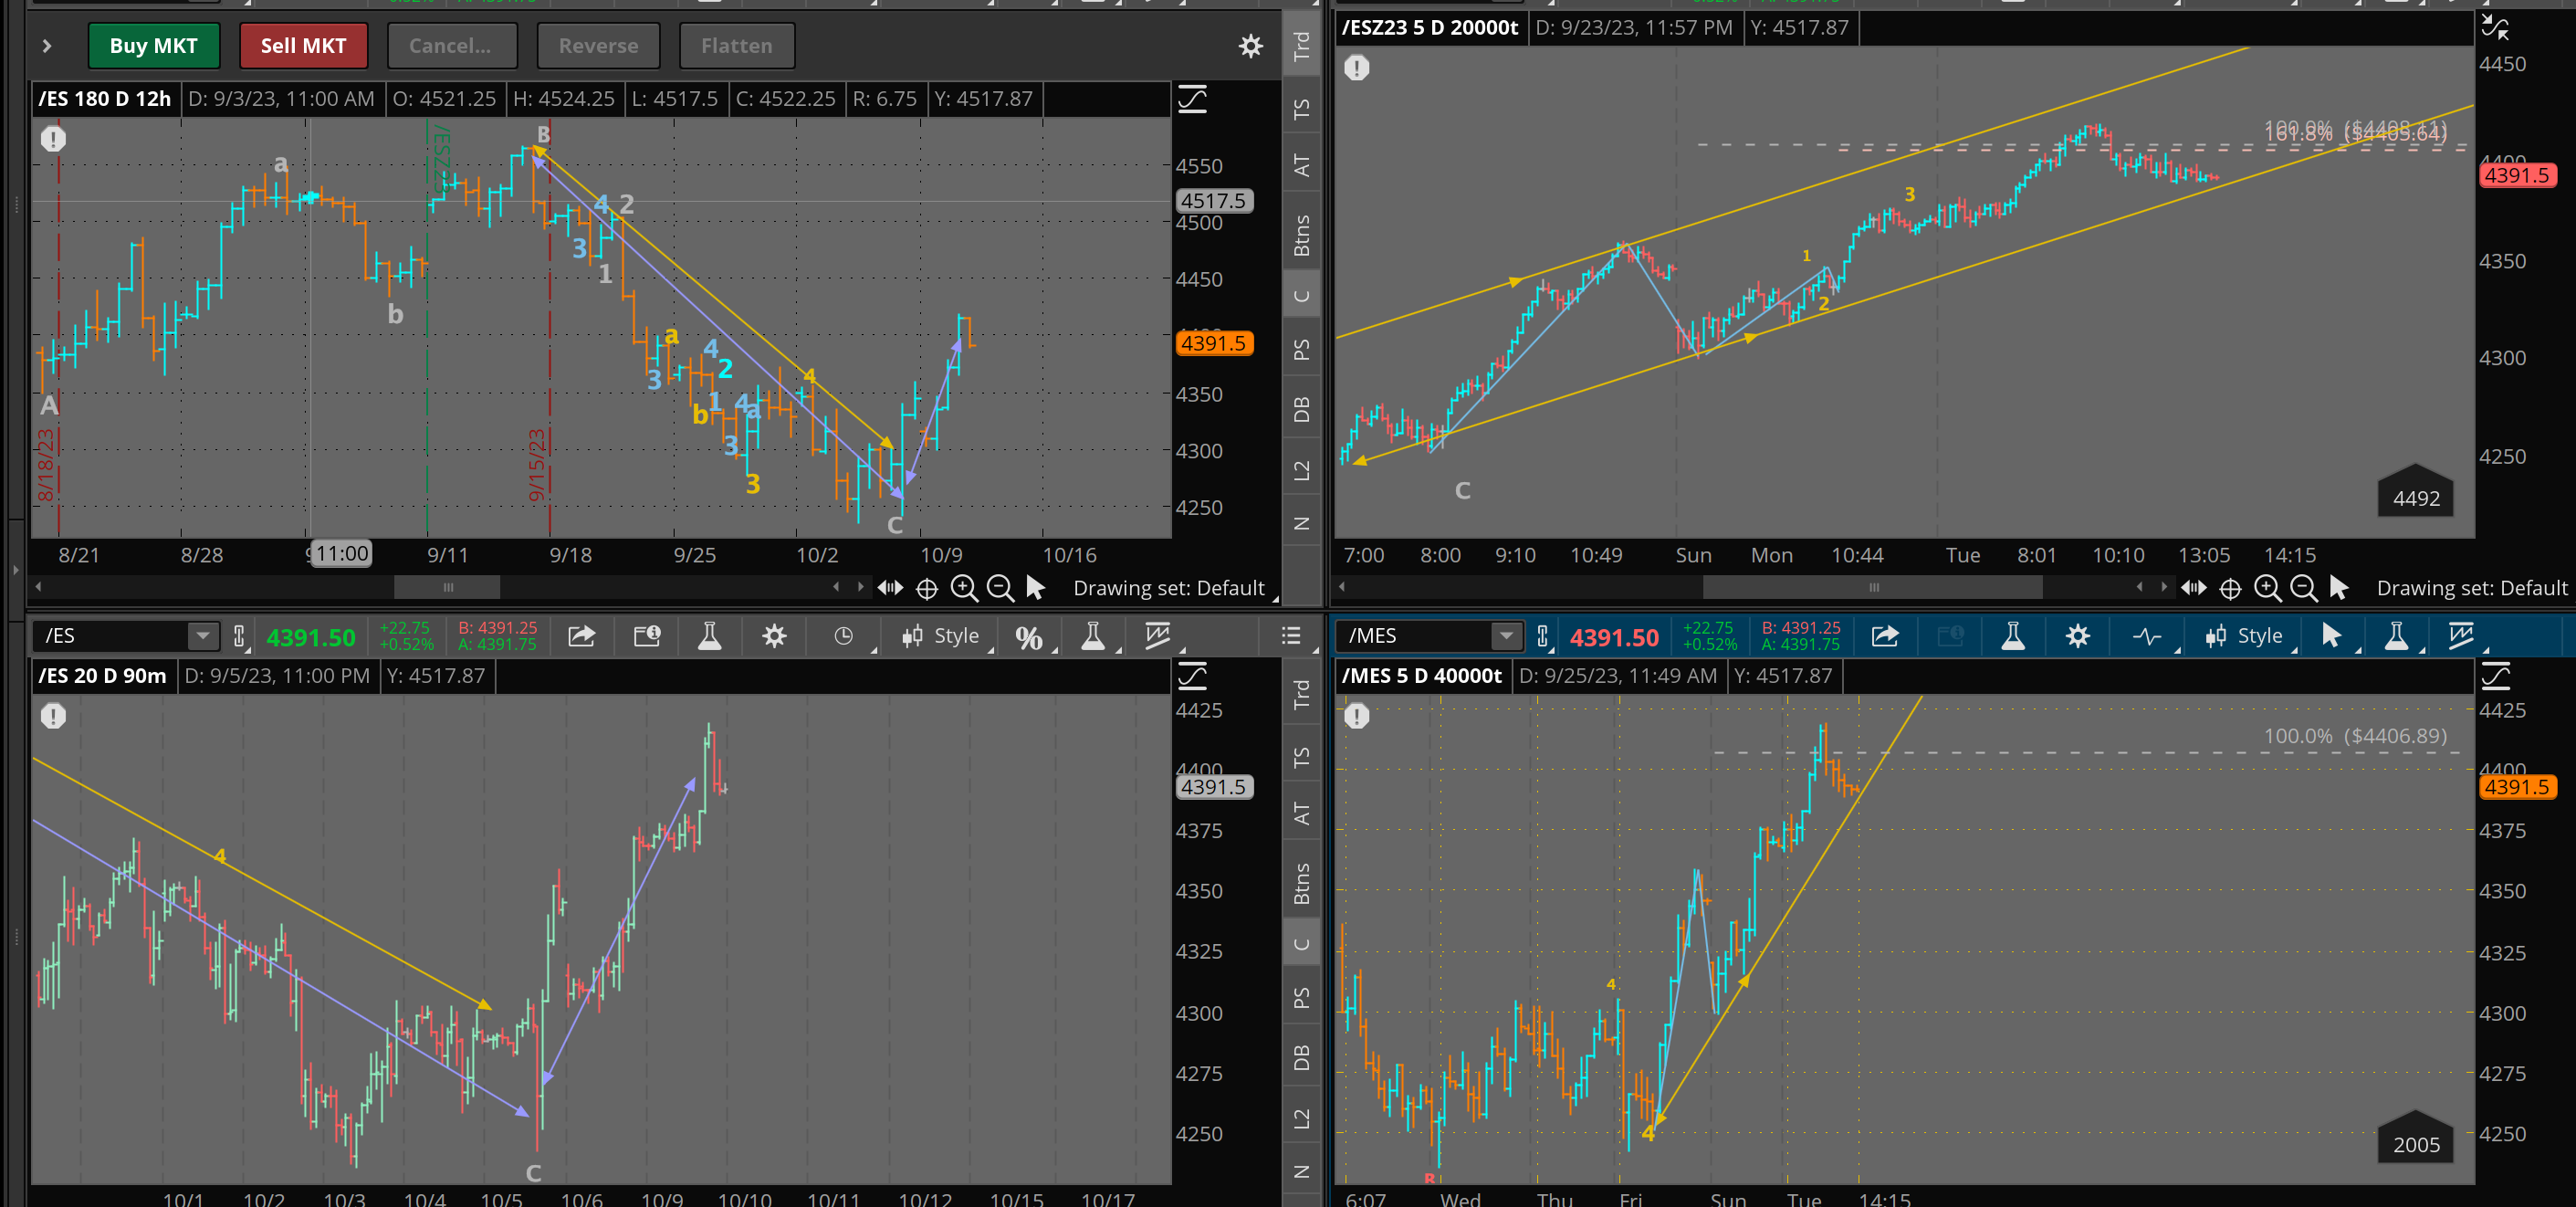This screenshot has width=2576, height=1207.
Task: Toggle the symbol link clip beside /ES
Action: point(239,636)
